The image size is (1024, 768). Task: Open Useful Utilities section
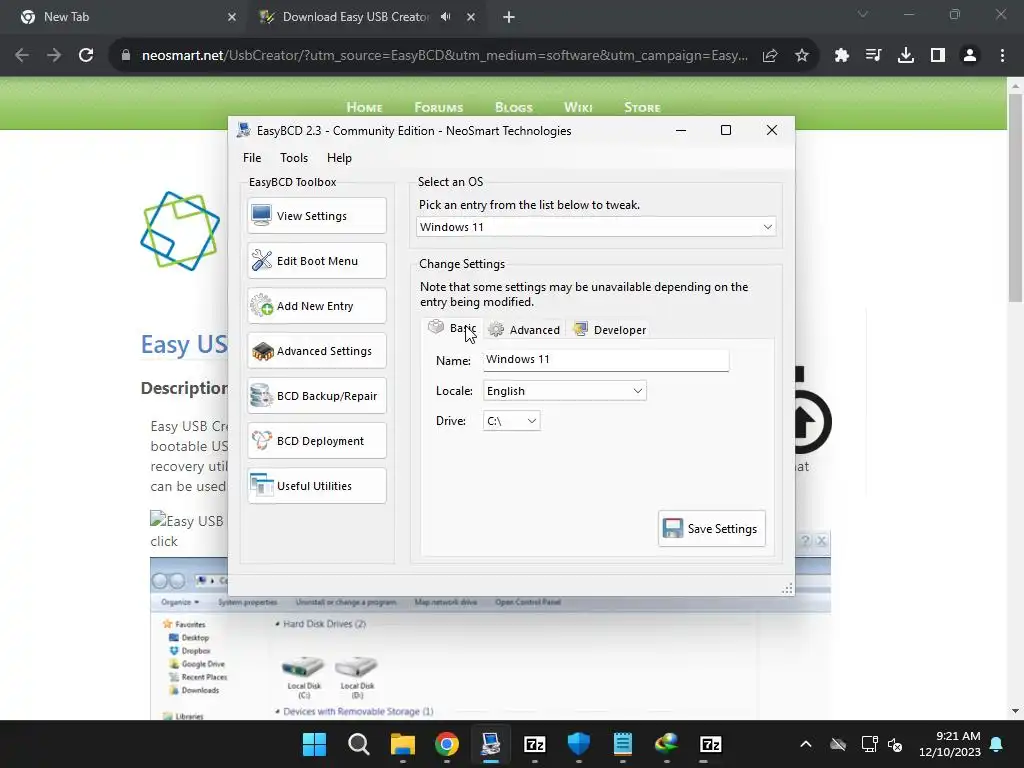tap(317, 486)
